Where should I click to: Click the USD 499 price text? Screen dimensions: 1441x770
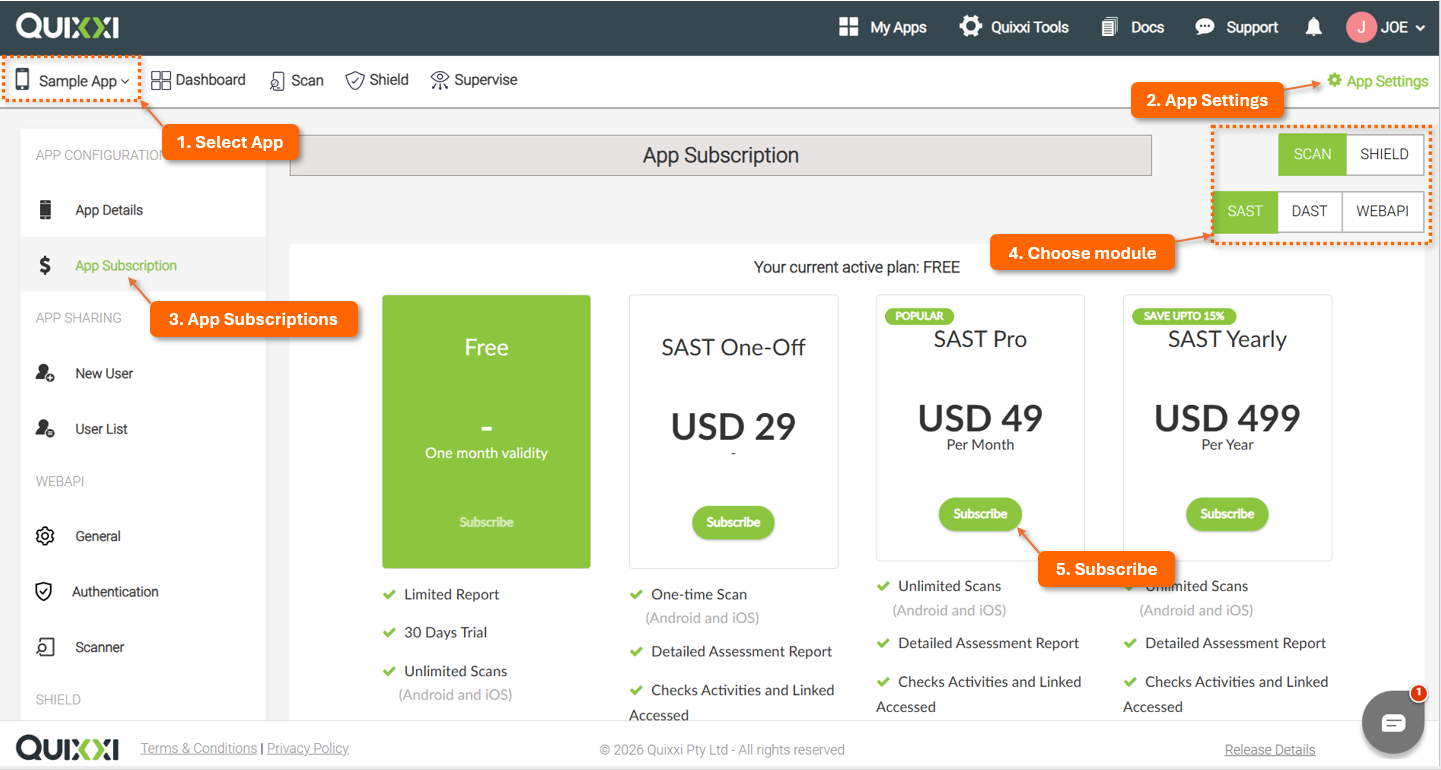(1227, 417)
